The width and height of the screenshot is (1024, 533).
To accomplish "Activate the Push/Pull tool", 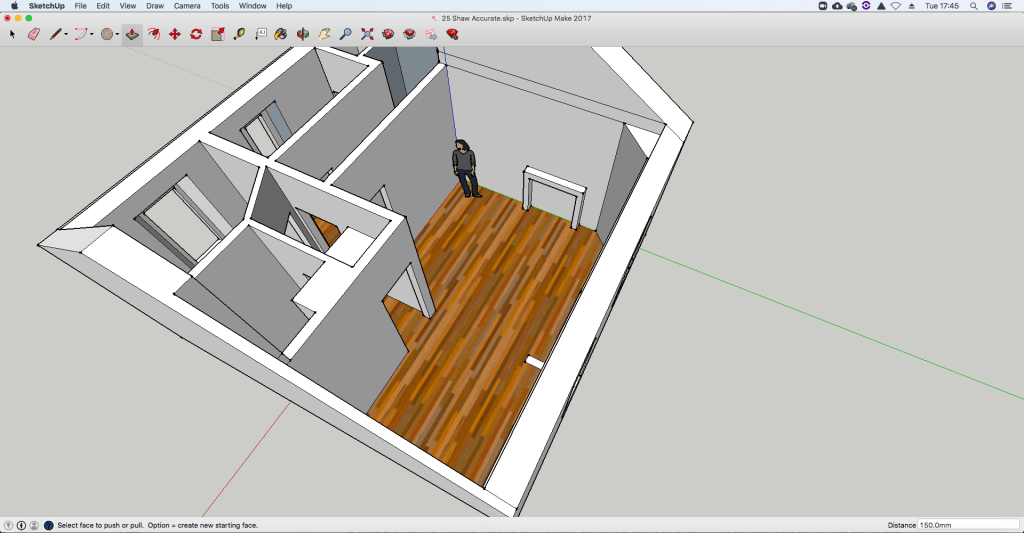I will pos(132,34).
